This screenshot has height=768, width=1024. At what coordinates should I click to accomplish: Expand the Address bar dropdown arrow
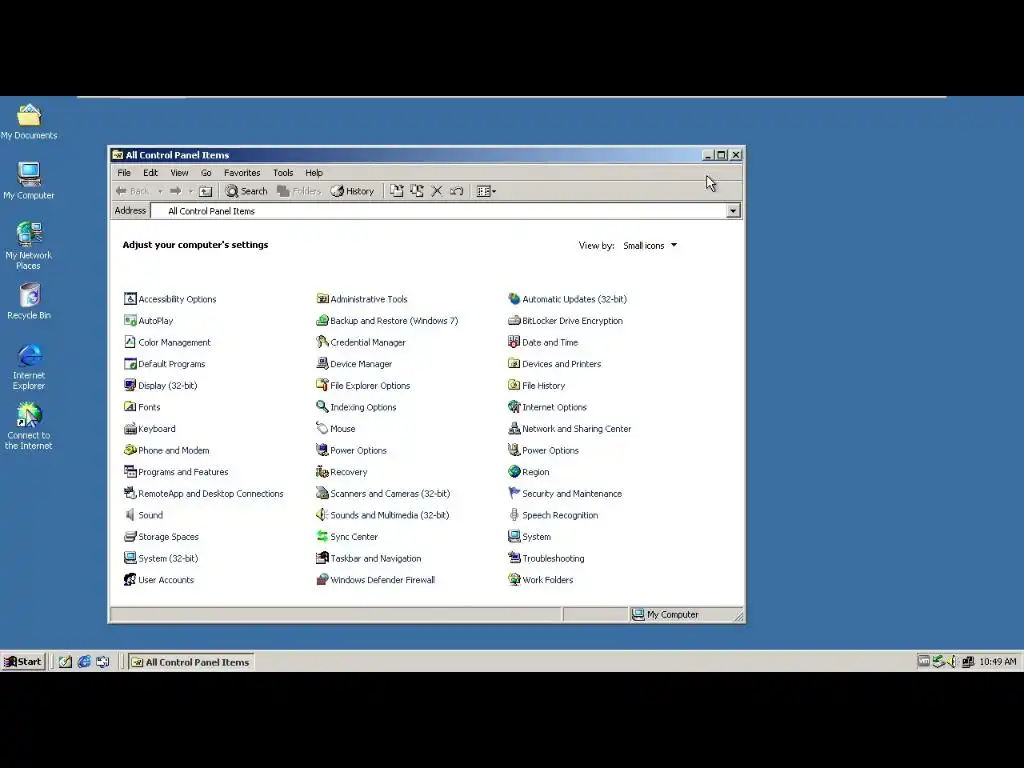click(x=733, y=210)
